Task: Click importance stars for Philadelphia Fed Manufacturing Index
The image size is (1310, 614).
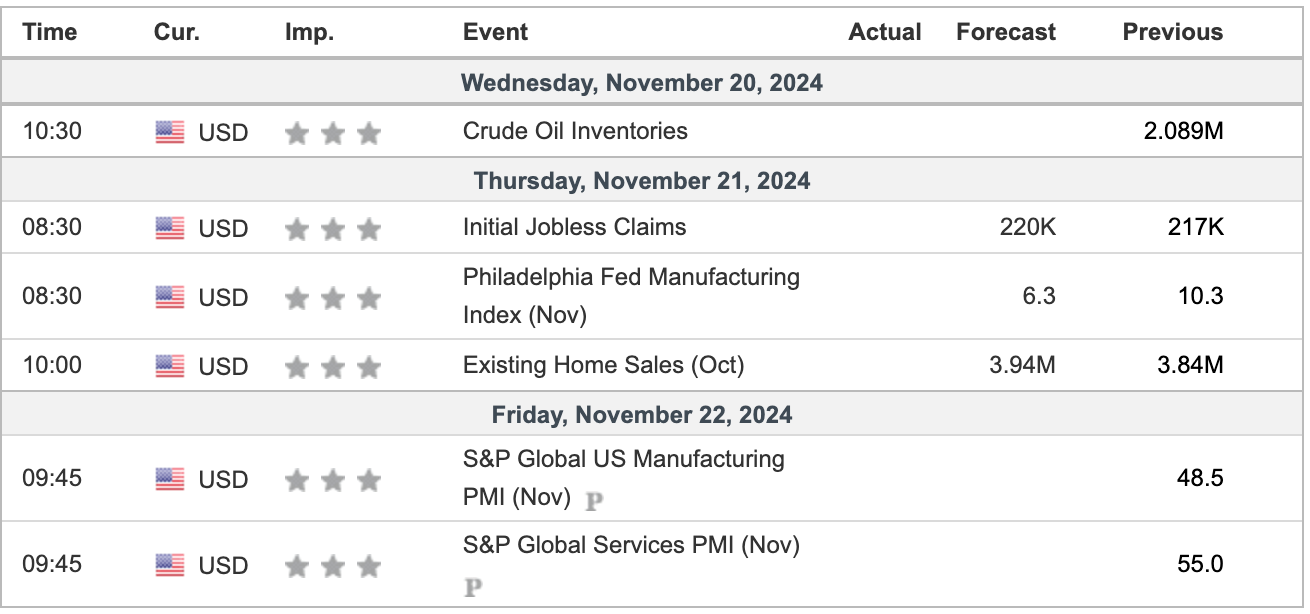Action: tap(333, 298)
